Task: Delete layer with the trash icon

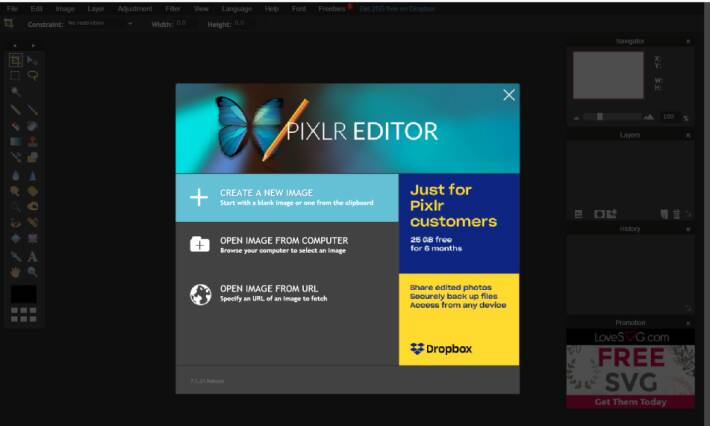Action: pyautogui.click(x=676, y=214)
